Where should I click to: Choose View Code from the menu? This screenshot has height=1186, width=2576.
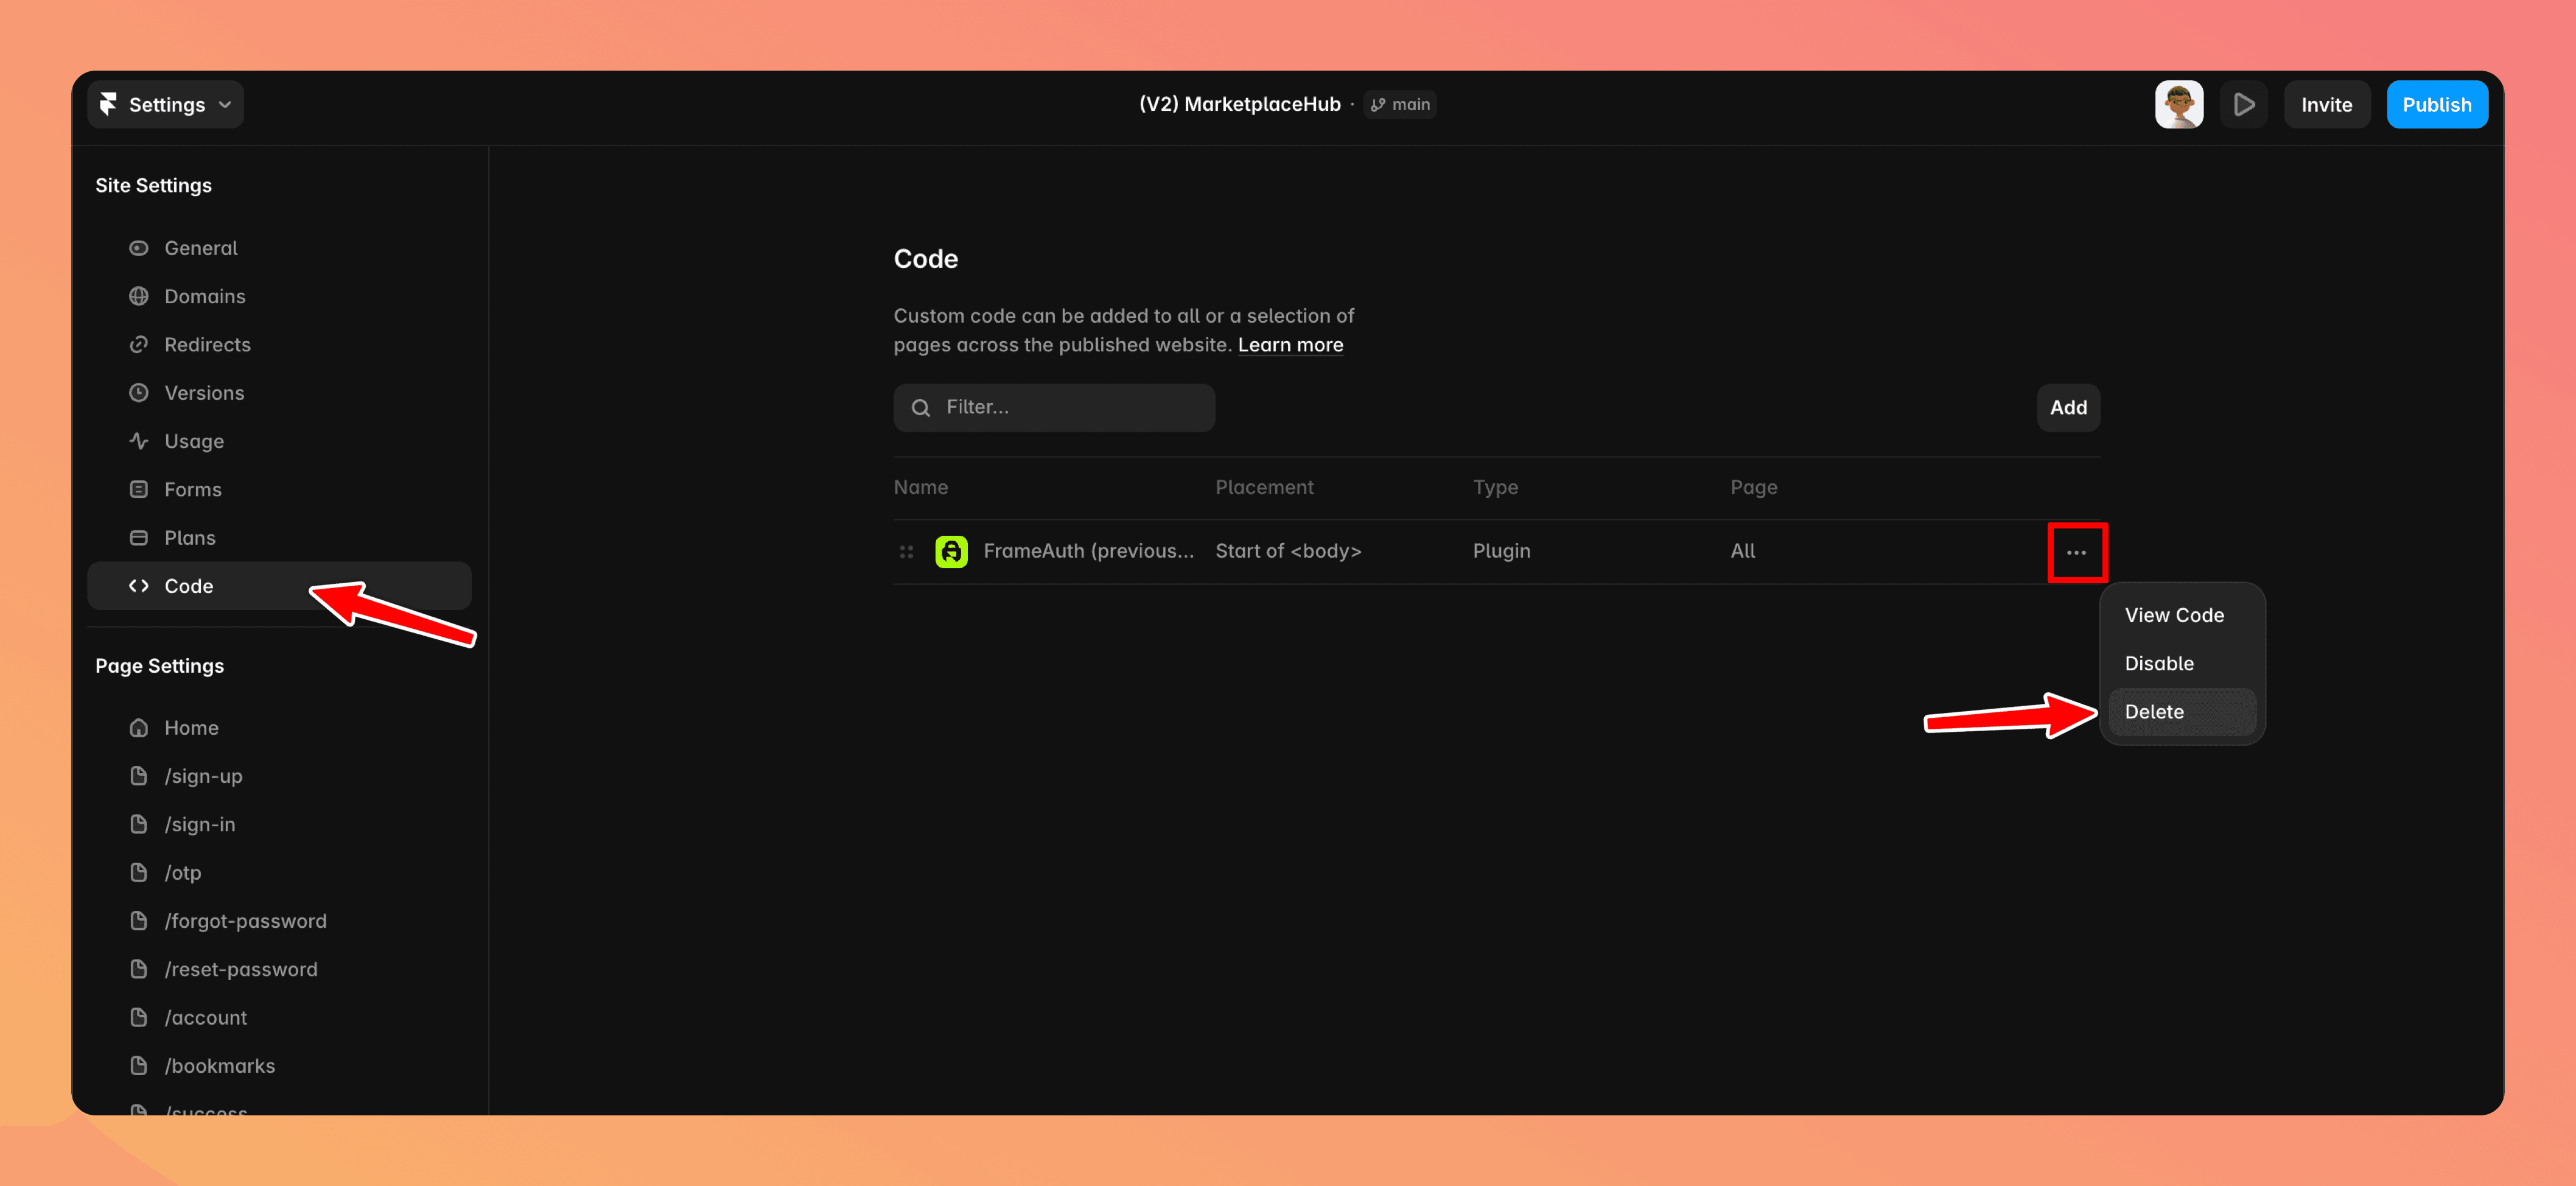tap(2182, 615)
